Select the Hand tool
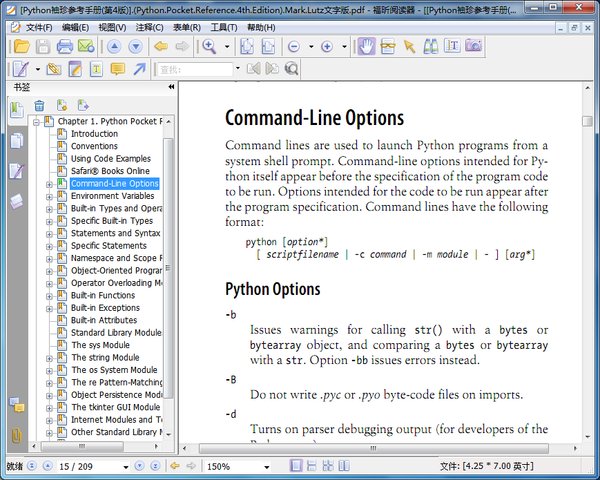600x480 pixels. coord(366,47)
